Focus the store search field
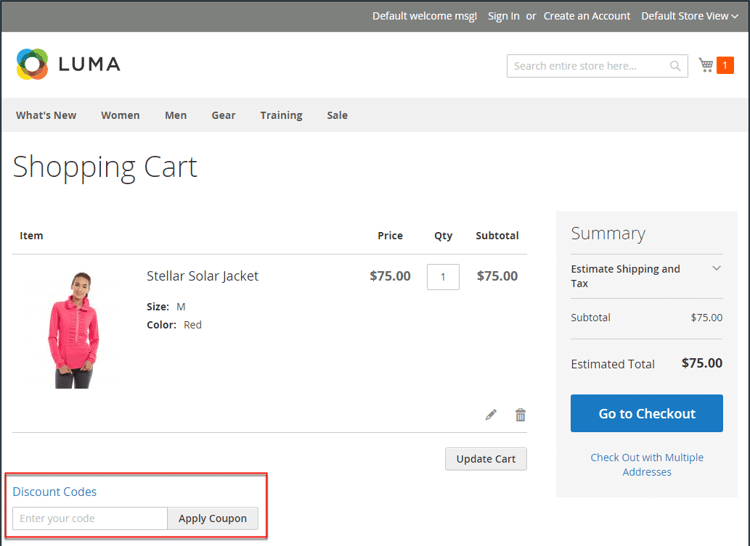 point(597,66)
